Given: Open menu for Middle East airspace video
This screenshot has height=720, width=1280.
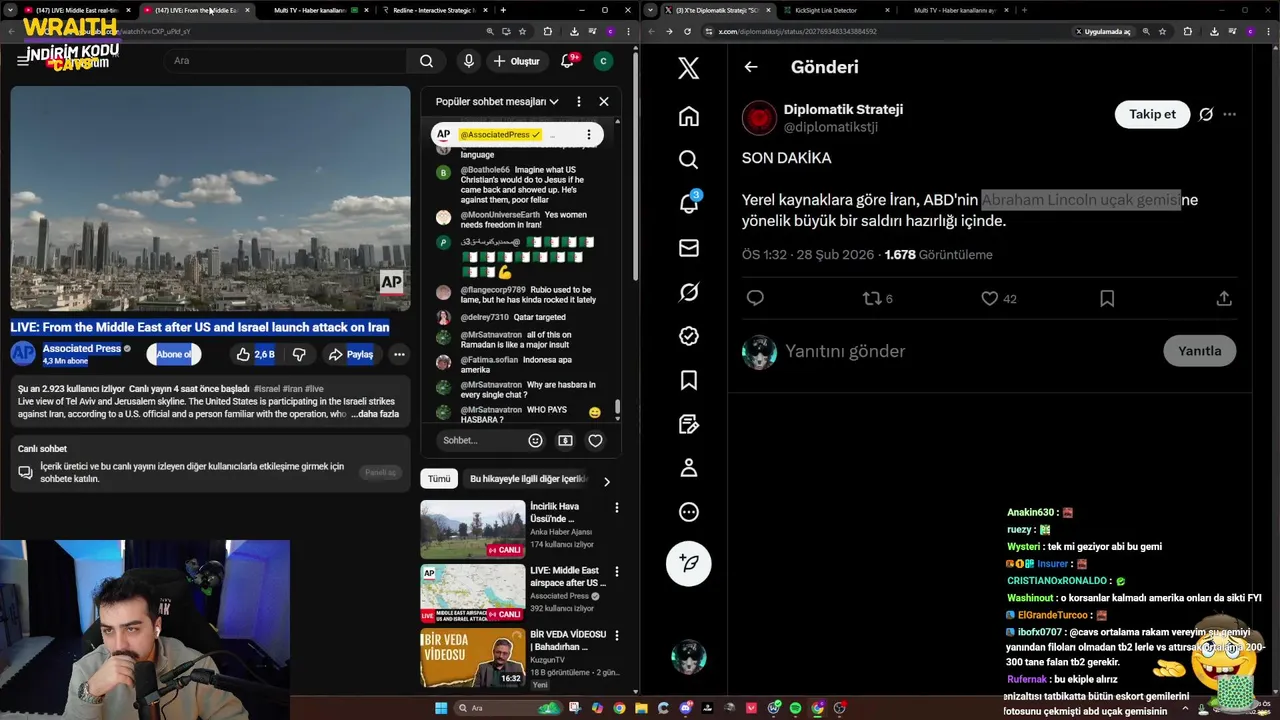Looking at the screenshot, I should coord(616,572).
